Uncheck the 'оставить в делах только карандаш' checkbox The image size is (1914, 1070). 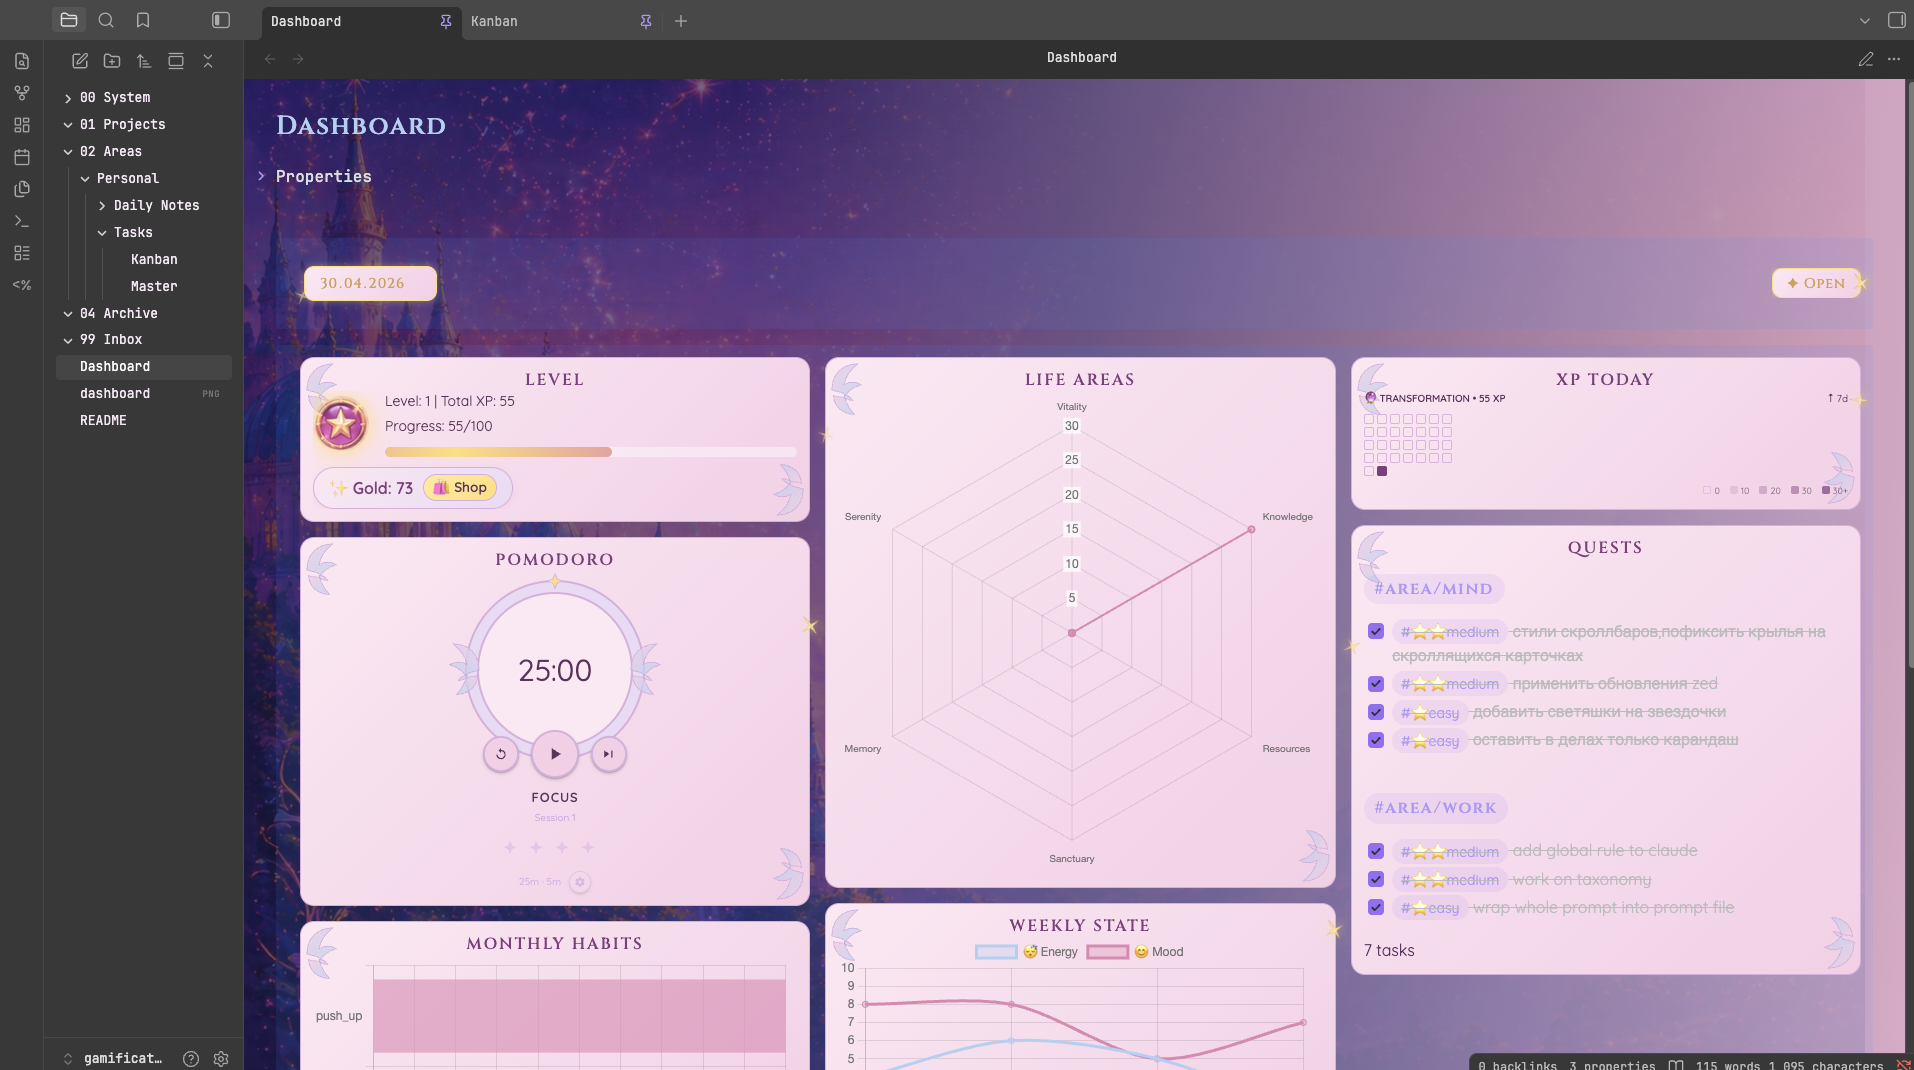click(x=1376, y=740)
